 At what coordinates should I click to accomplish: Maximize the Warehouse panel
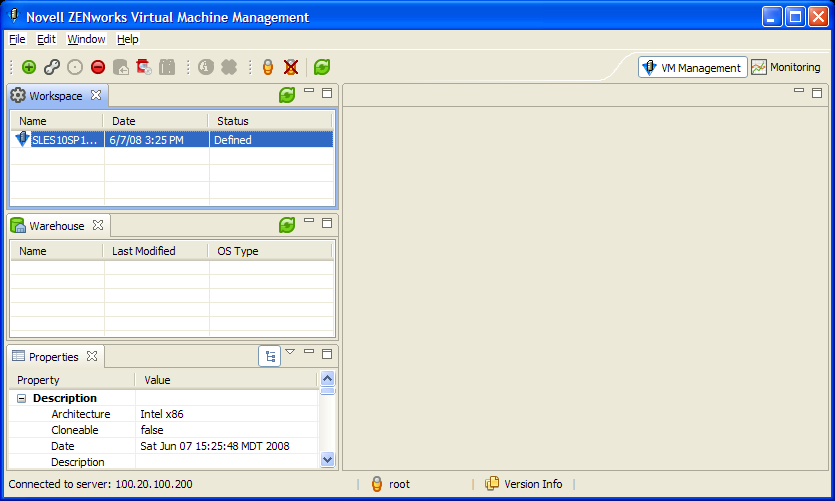click(x=327, y=223)
